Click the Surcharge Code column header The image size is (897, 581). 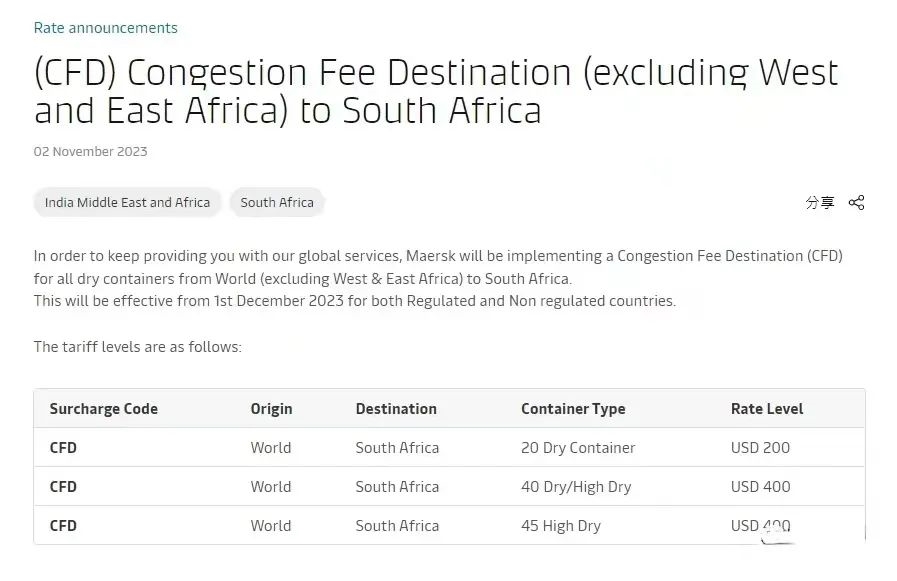pos(104,409)
